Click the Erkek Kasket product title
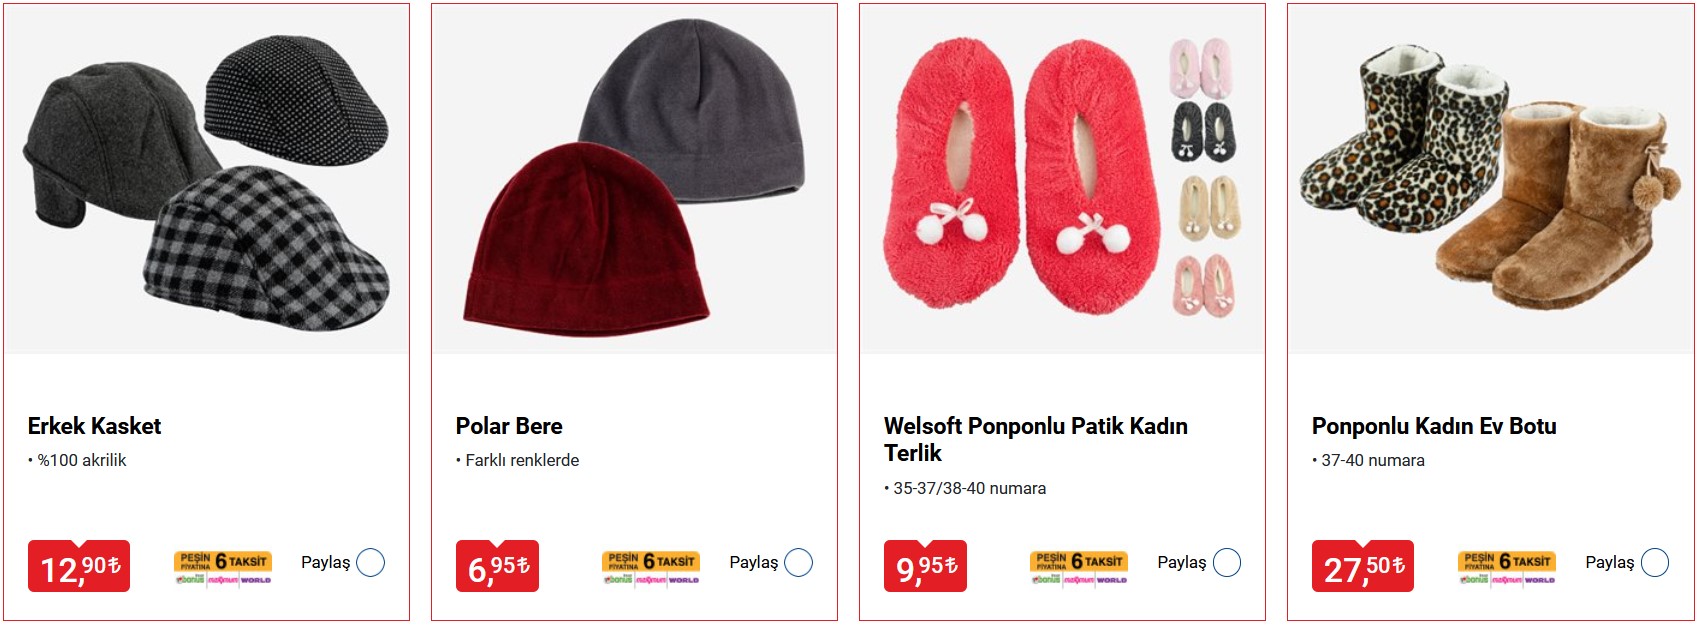 coord(94,426)
